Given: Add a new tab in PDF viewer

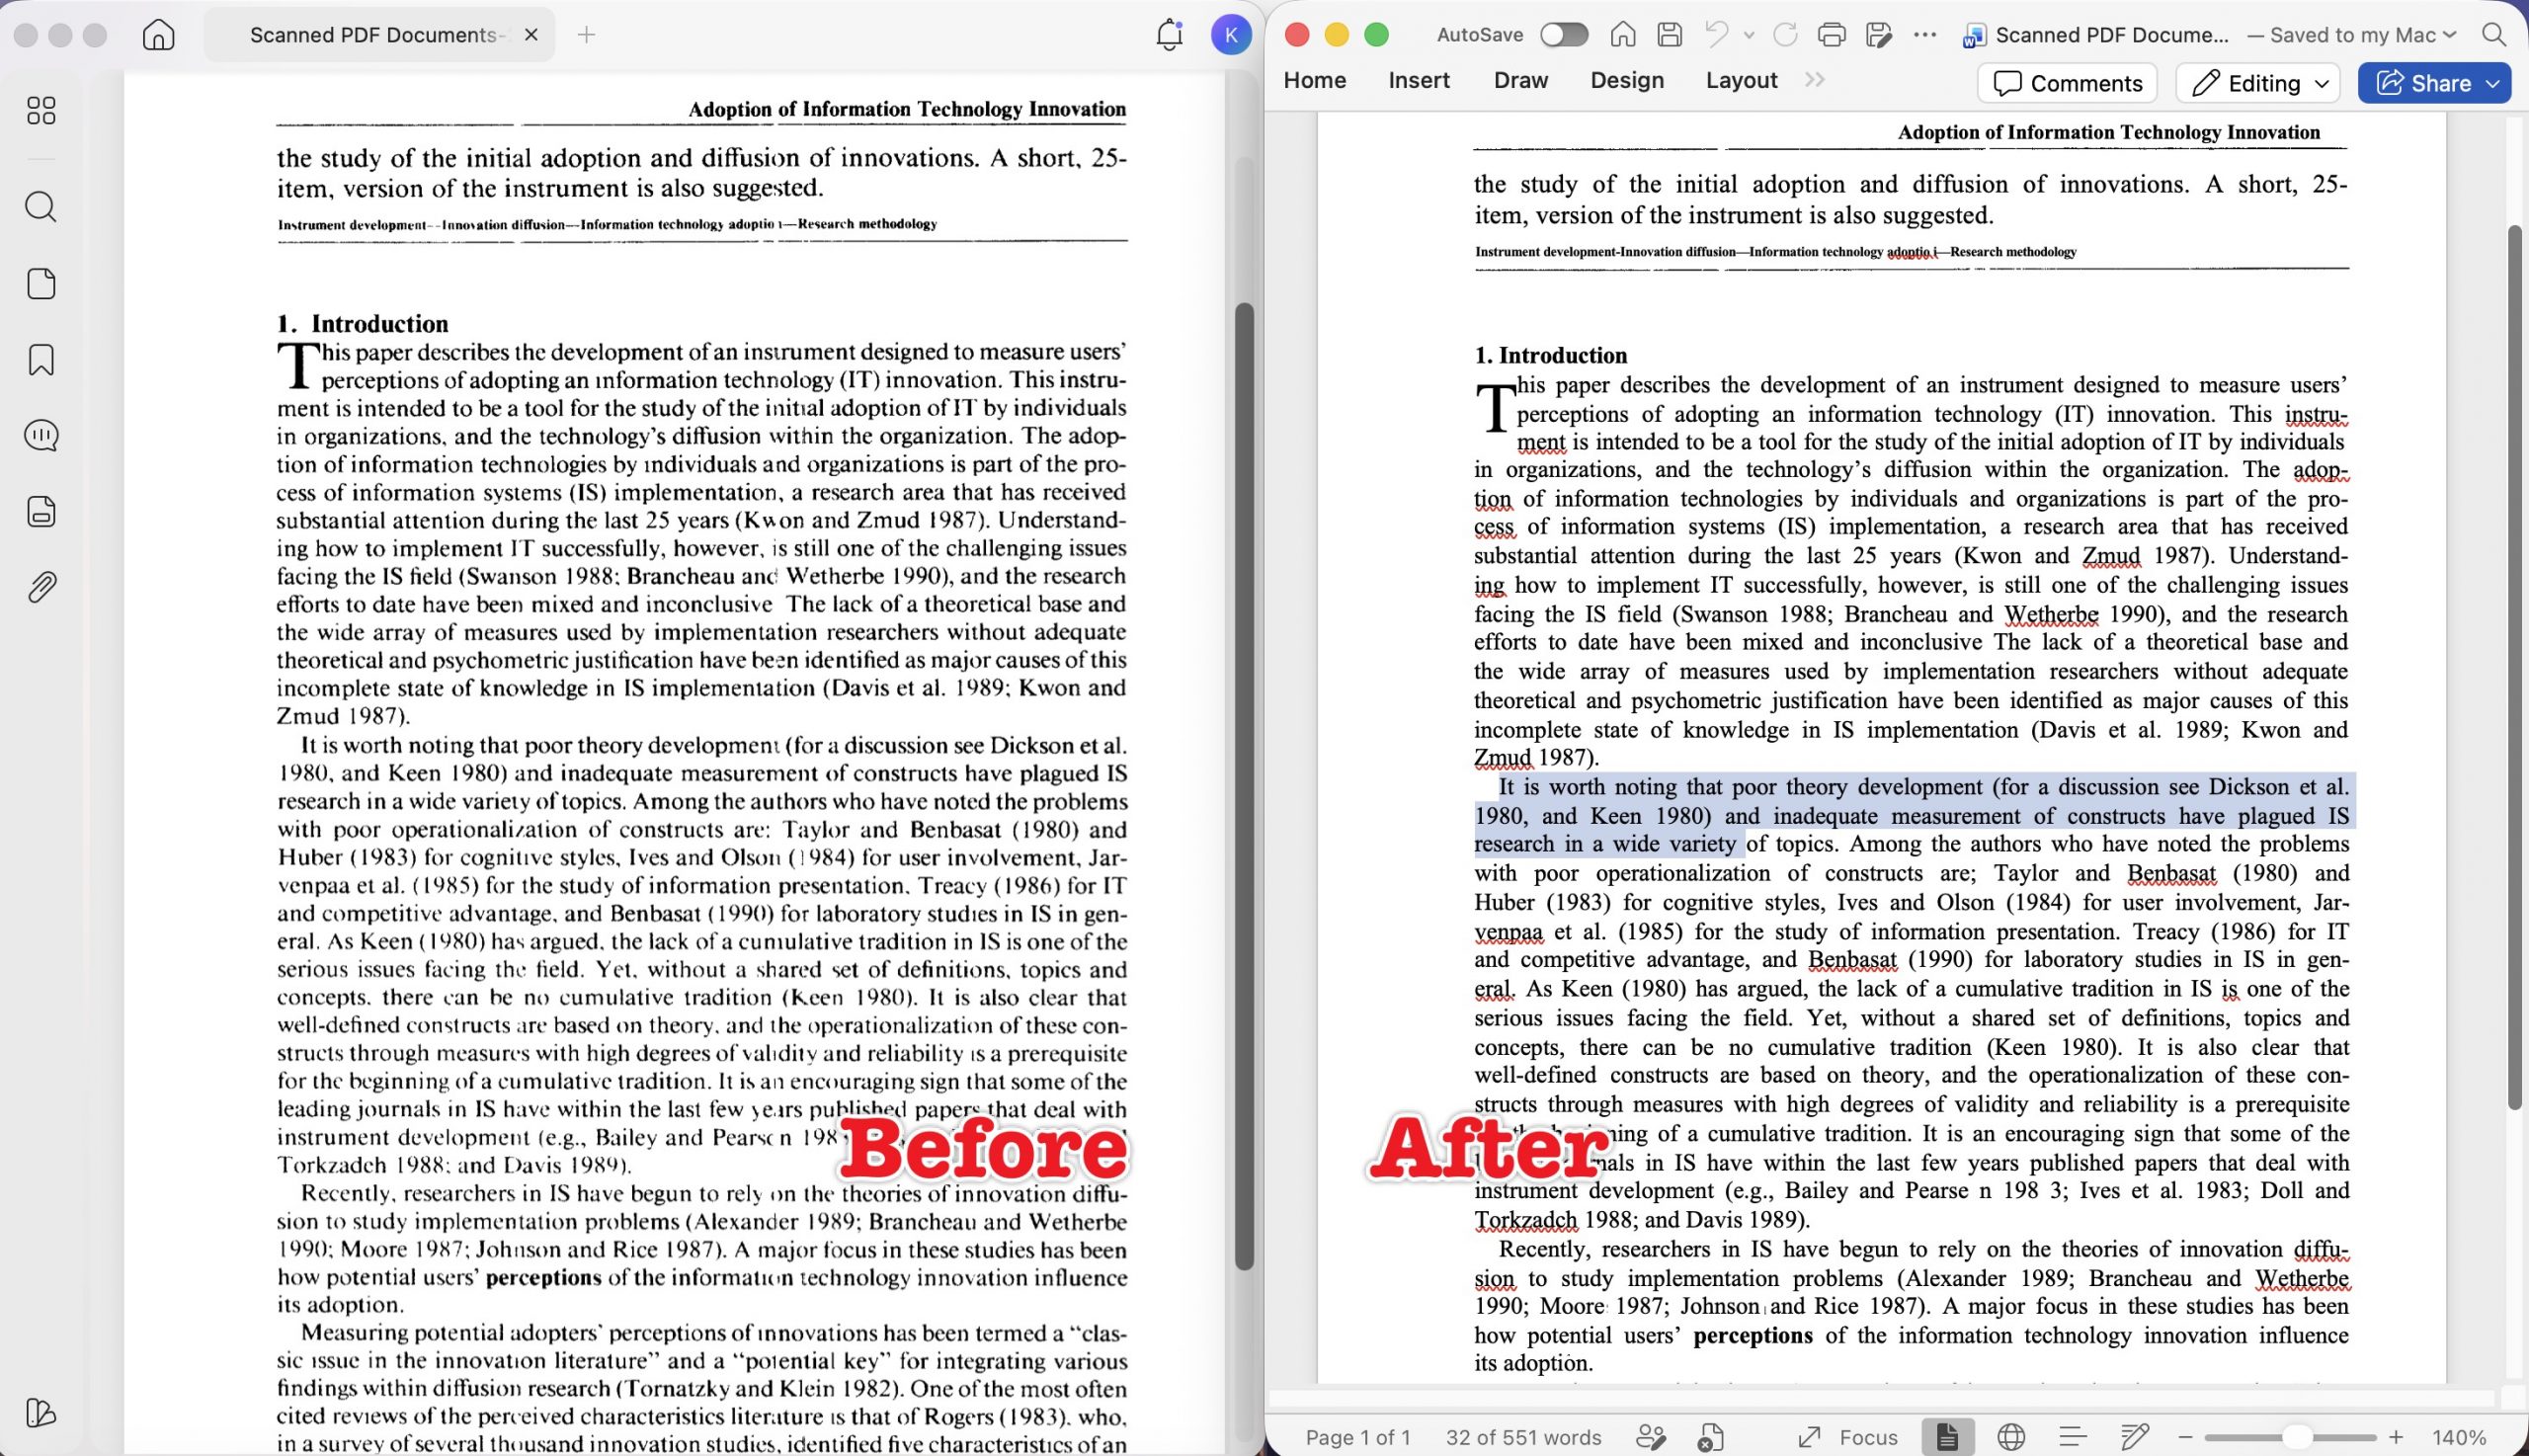Looking at the screenshot, I should pyautogui.click(x=586, y=35).
